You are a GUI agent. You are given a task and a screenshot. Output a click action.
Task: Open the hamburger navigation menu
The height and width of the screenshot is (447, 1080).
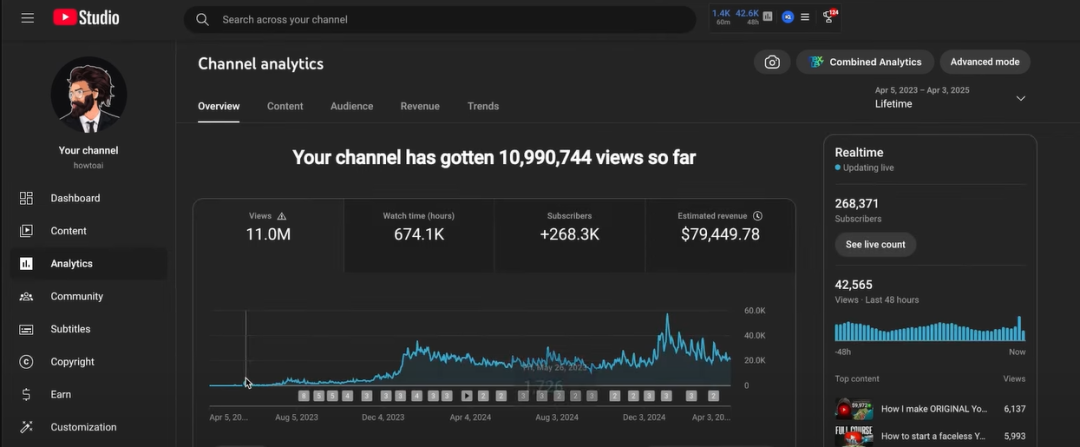point(27,19)
